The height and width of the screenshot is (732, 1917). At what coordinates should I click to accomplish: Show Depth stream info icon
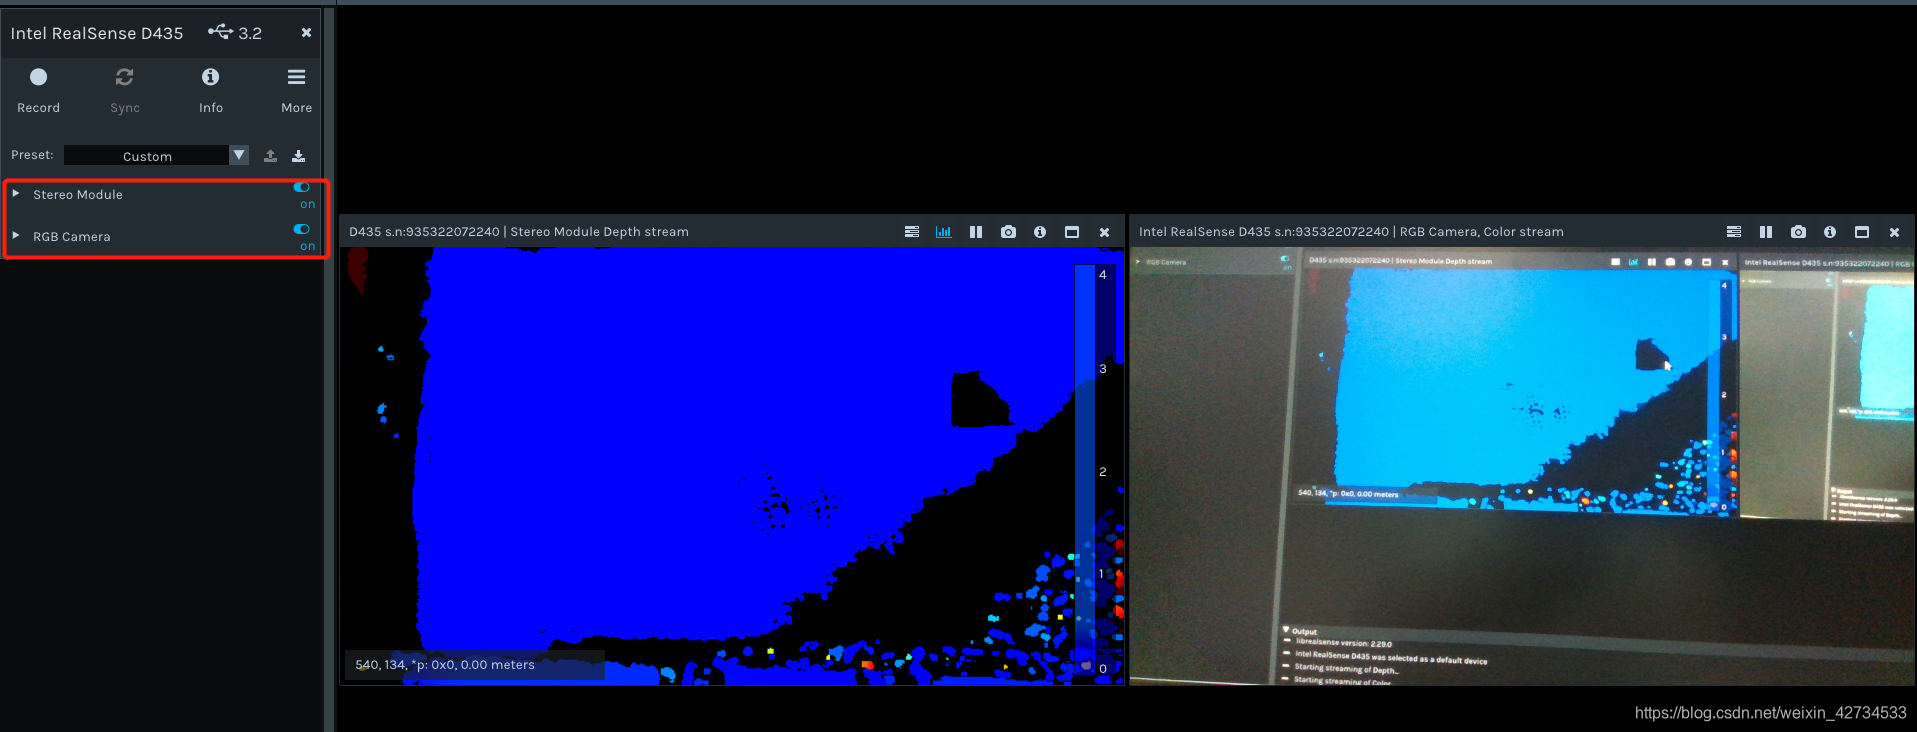[1040, 232]
